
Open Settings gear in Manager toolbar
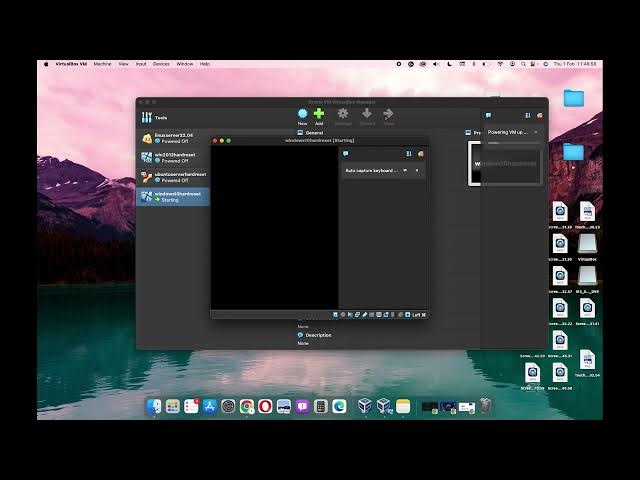pos(343,117)
